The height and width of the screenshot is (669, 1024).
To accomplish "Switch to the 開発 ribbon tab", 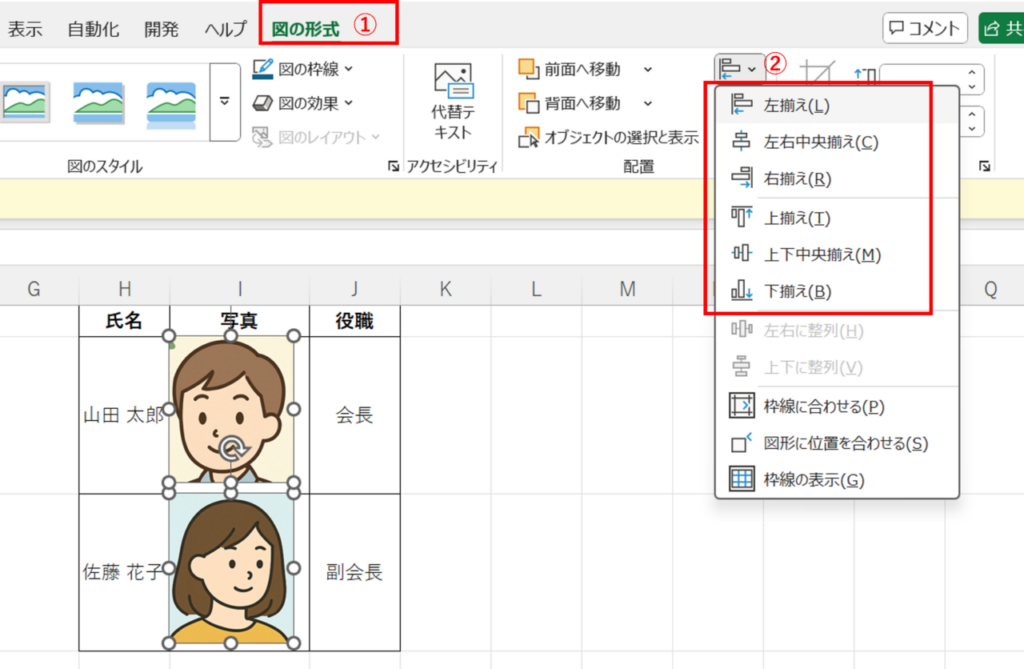I will pyautogui.click(x=160, y=28).
